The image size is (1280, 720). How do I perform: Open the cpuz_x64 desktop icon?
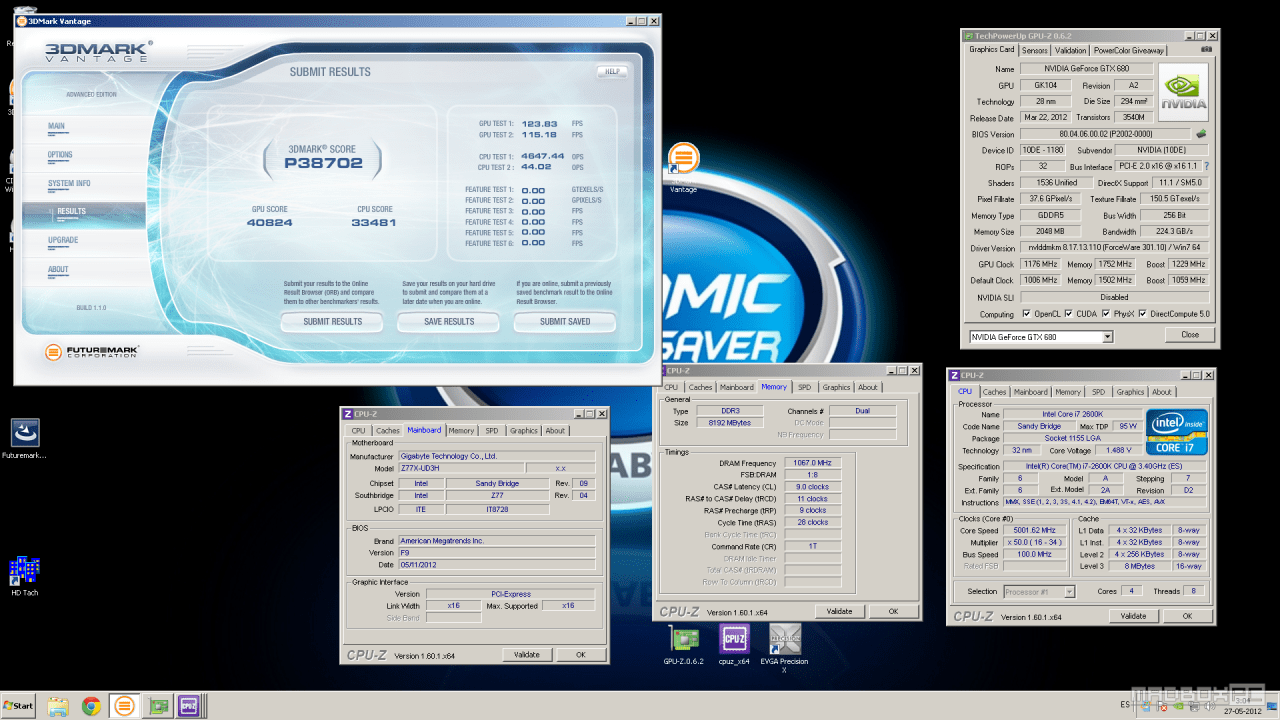(734, 645)
